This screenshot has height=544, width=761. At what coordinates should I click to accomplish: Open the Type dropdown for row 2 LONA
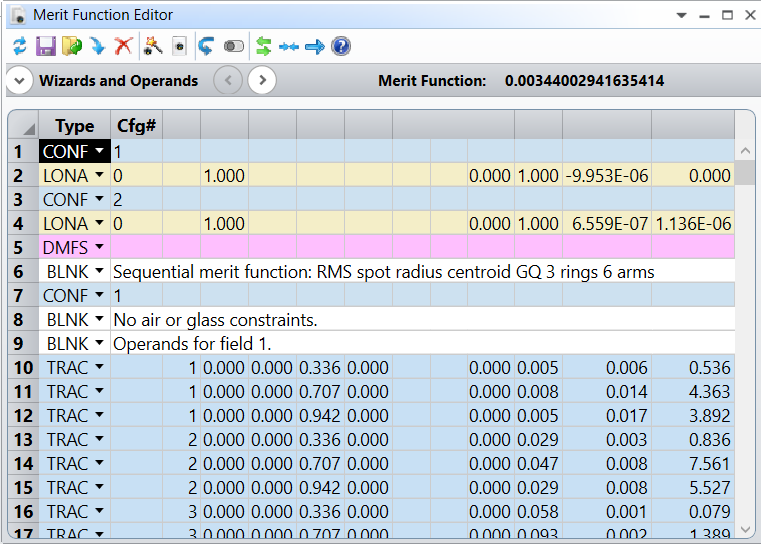pos(99,175)
